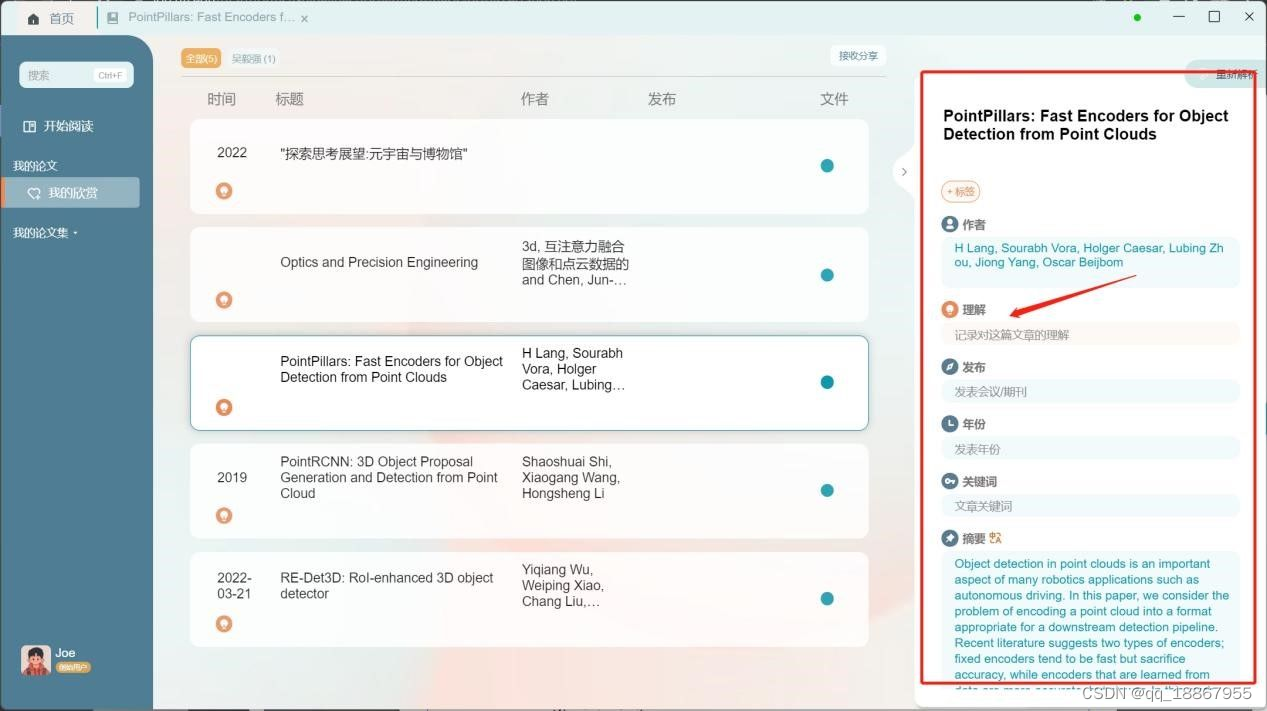Go to the 首页 home tab
Image resolution: width=1267 pixels, height=711 pixels.
pos(50,18)
